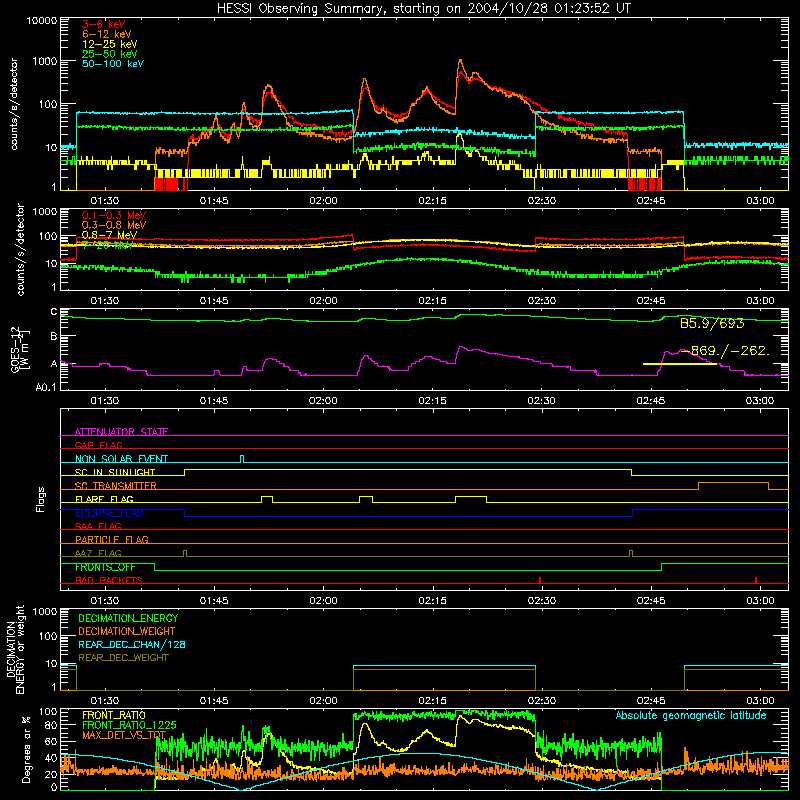The height and width of the screenshot is (800, 800).
Task: Click the widest FLARE_FLAG pulse near 02:20
Action: click(470, 499)
